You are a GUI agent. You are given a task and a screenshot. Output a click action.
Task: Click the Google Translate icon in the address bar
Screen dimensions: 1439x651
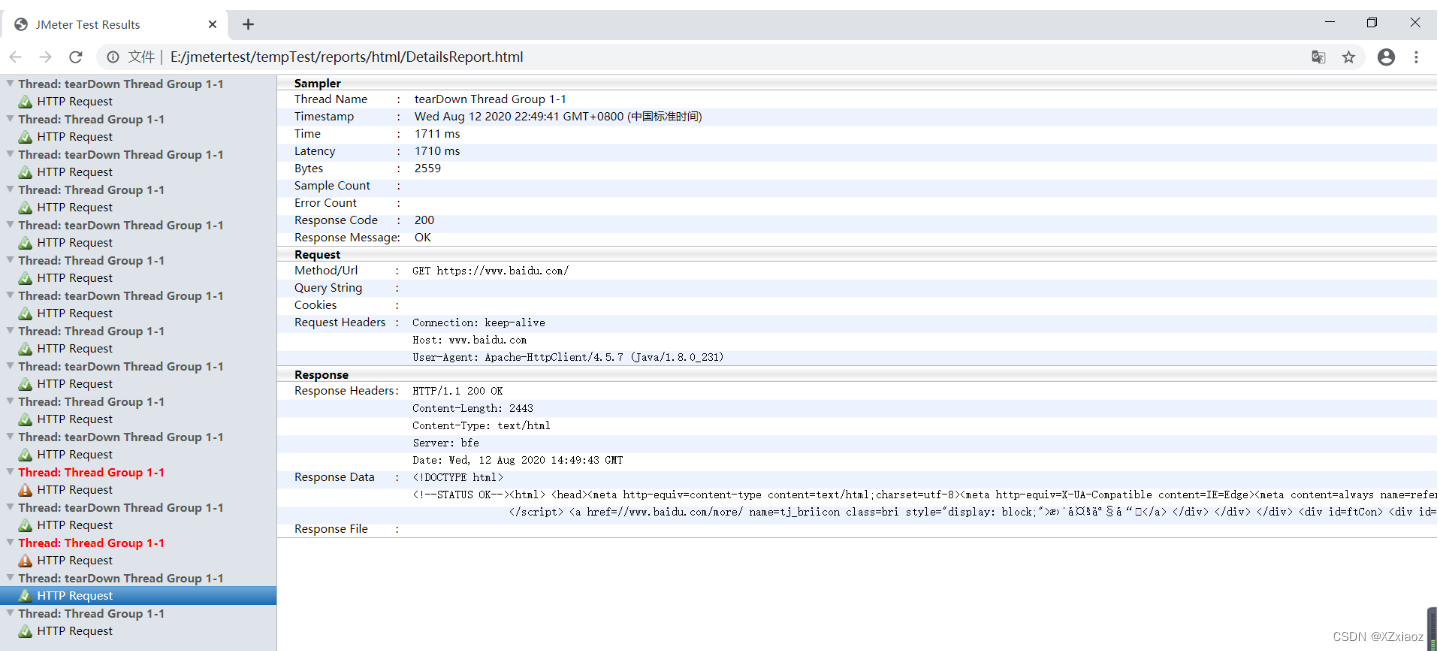pos(1318,57)
